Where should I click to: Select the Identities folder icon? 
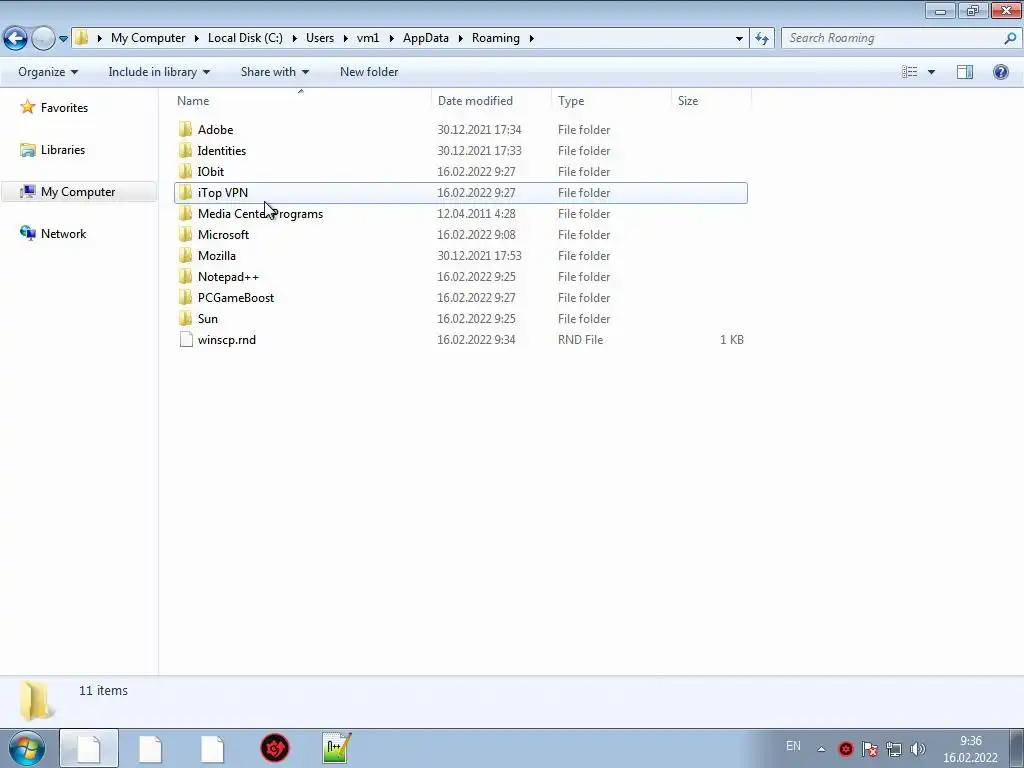pos(185,150)
